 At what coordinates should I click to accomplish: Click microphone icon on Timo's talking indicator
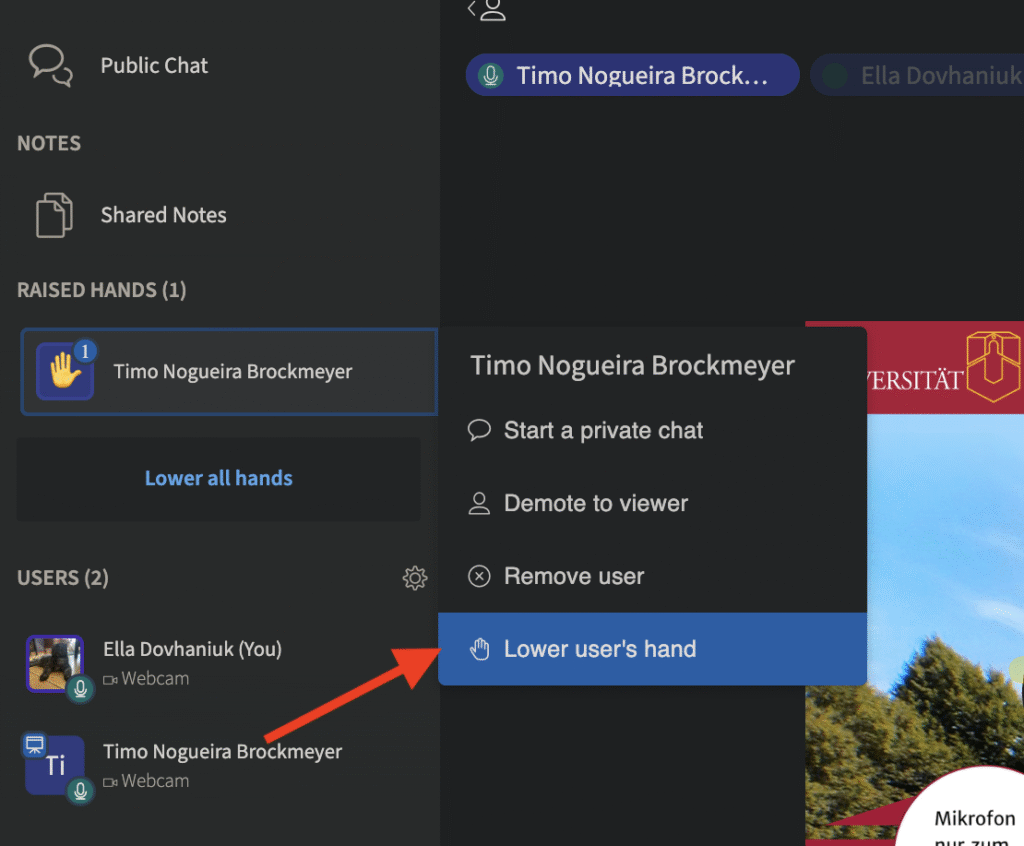click(490, 76)
